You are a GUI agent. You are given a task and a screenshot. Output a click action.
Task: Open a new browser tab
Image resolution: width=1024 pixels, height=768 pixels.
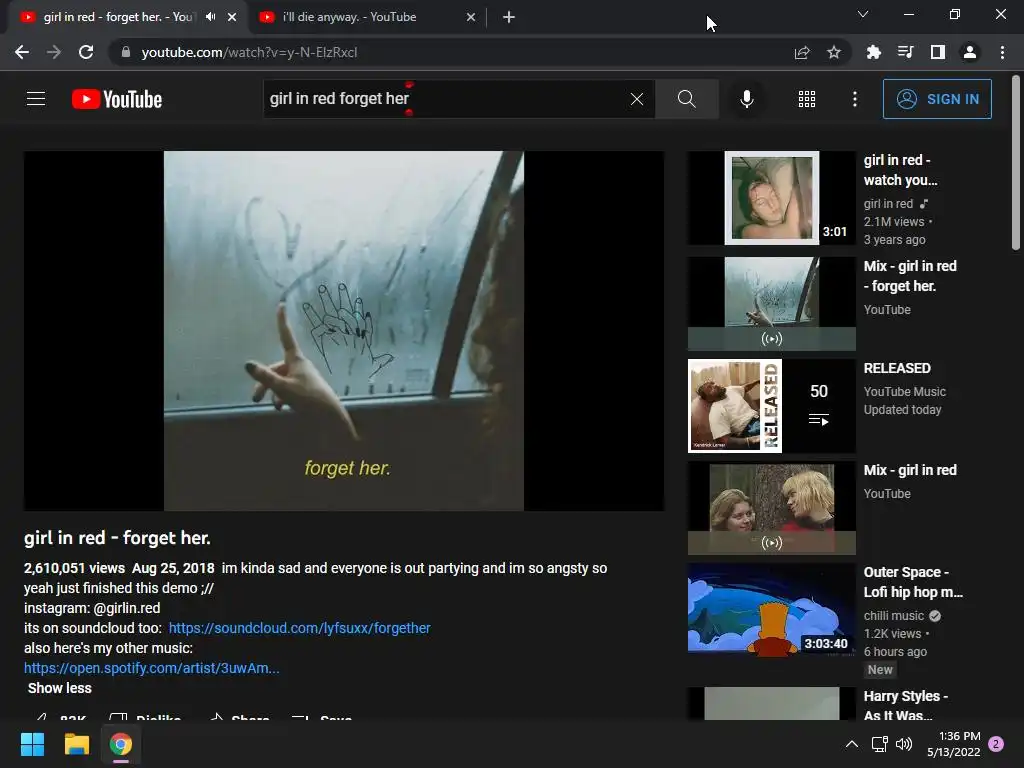coord(509,17)
